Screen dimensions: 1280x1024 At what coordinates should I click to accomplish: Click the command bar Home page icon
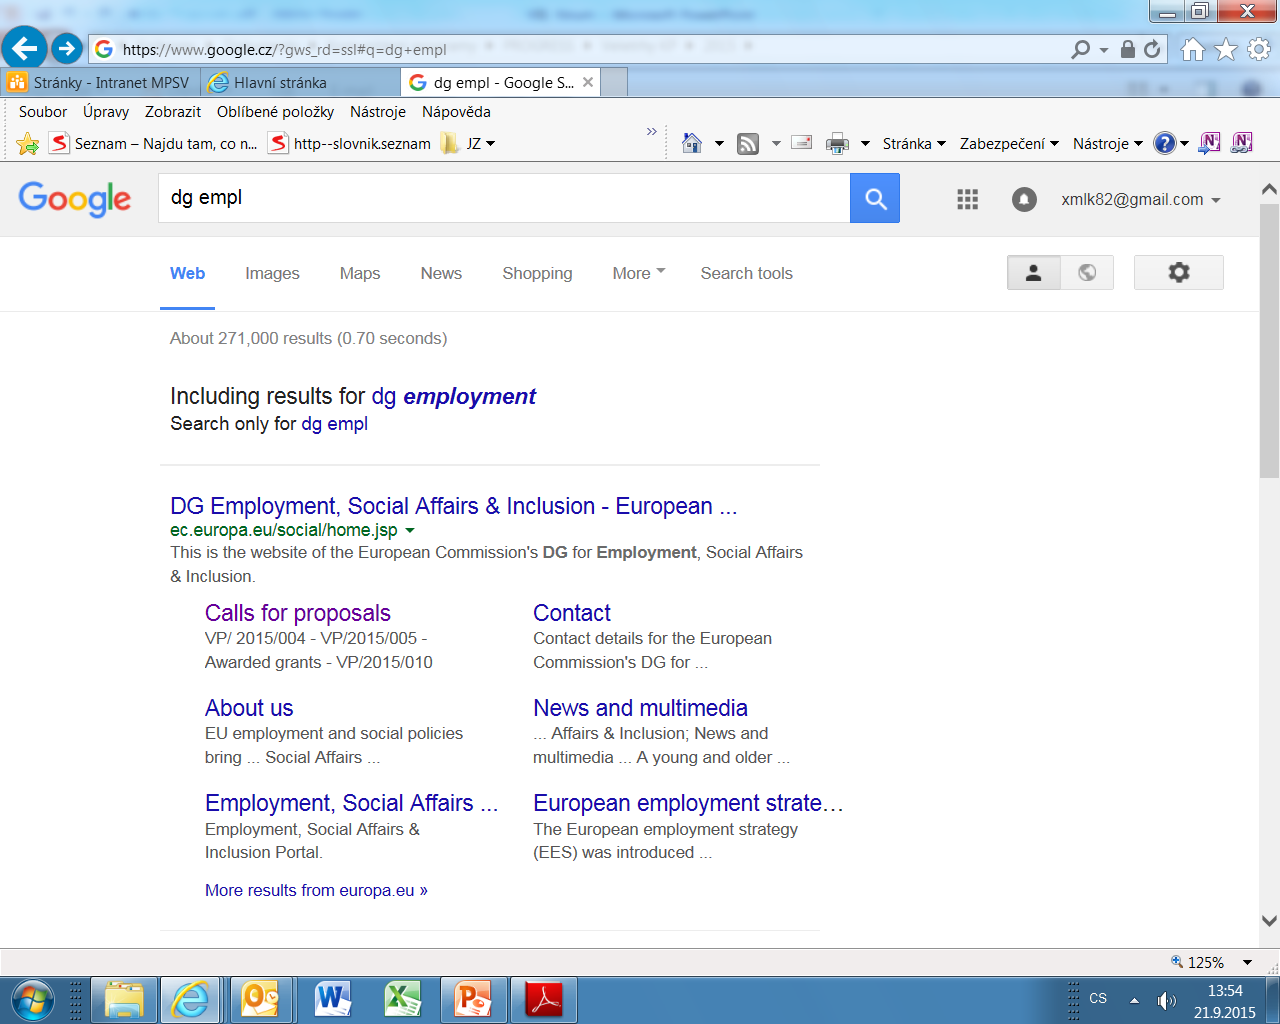692,143
